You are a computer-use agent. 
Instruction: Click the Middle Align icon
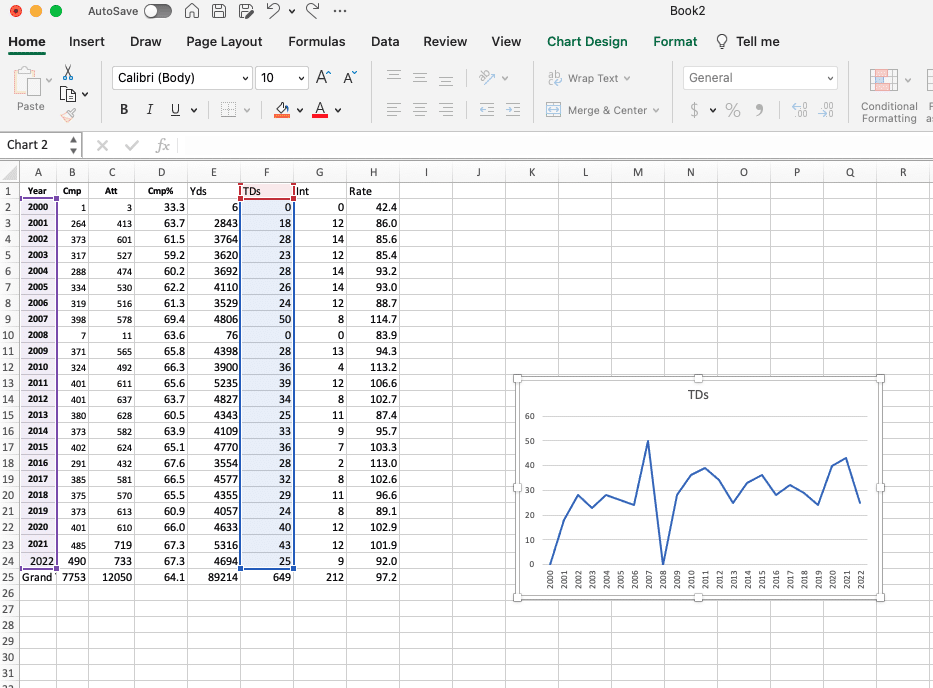click(x=420, y=77)
